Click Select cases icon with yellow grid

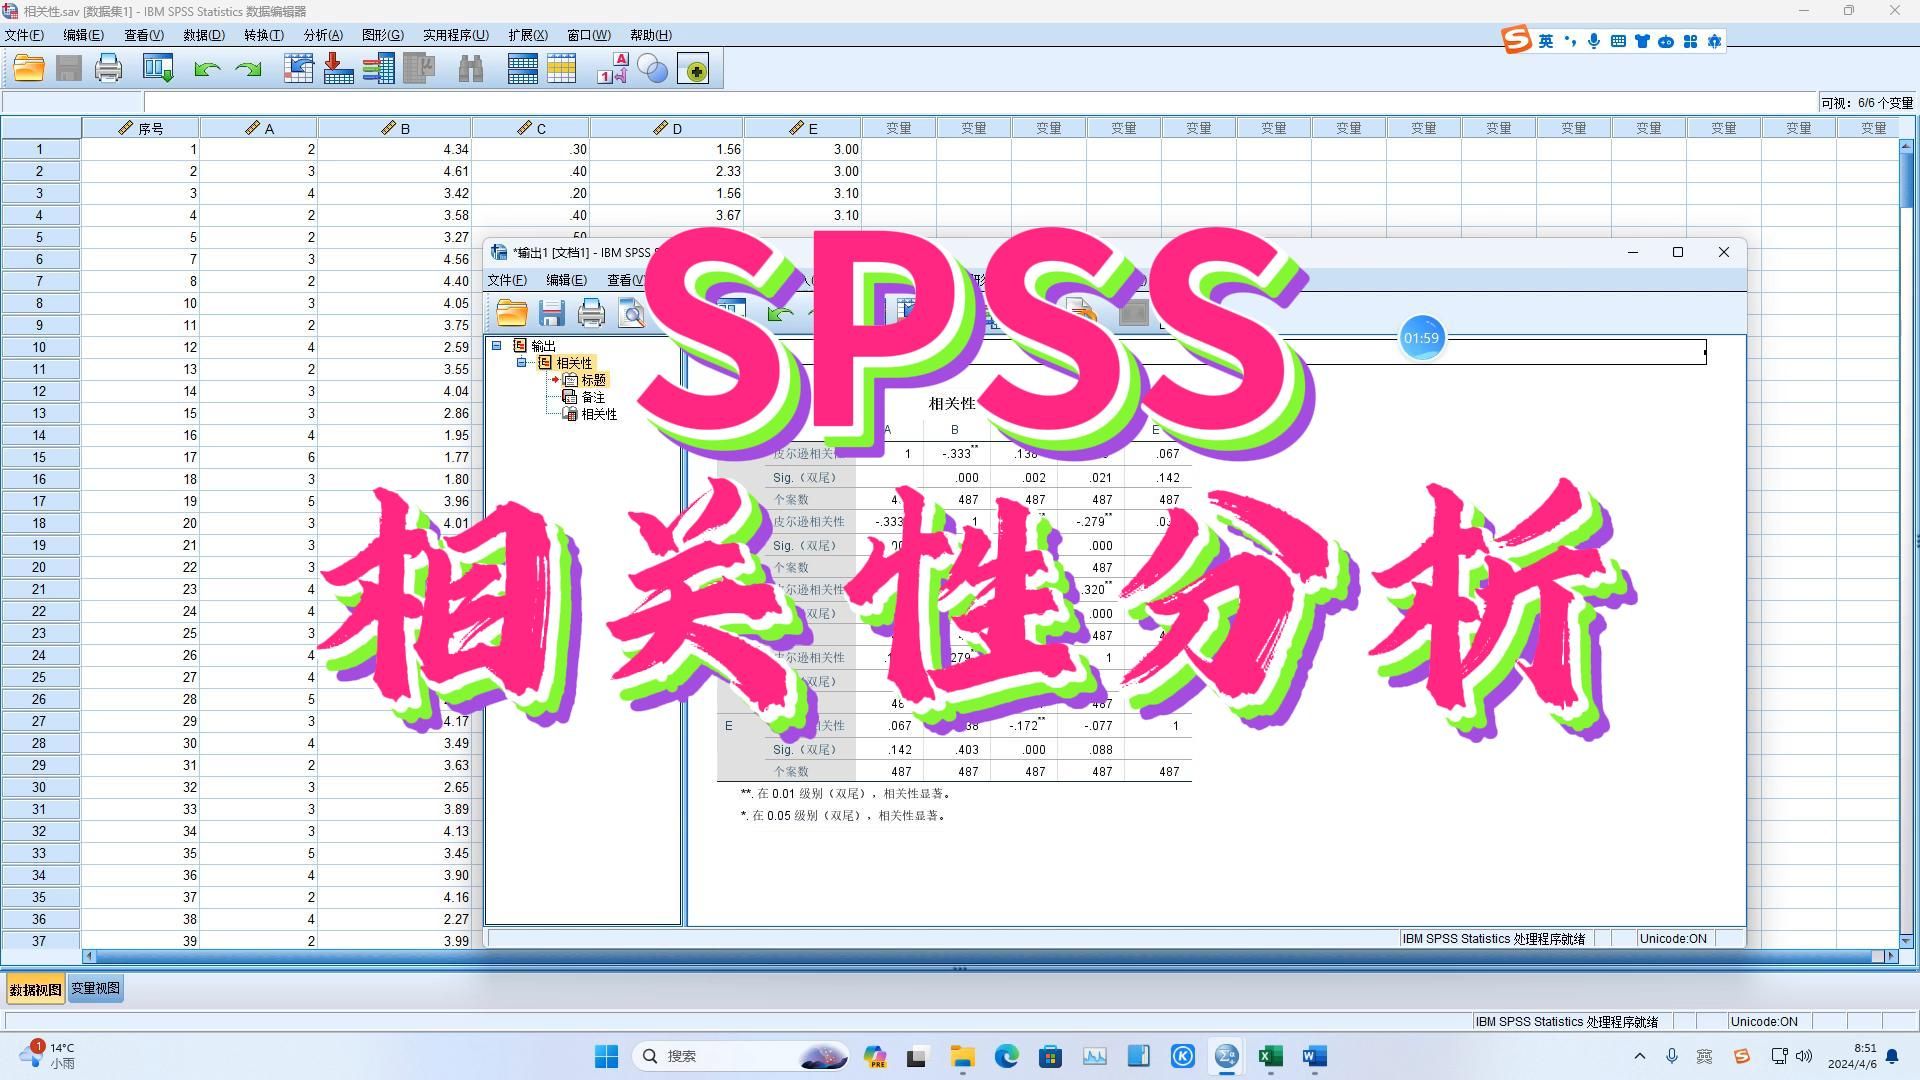562,69
